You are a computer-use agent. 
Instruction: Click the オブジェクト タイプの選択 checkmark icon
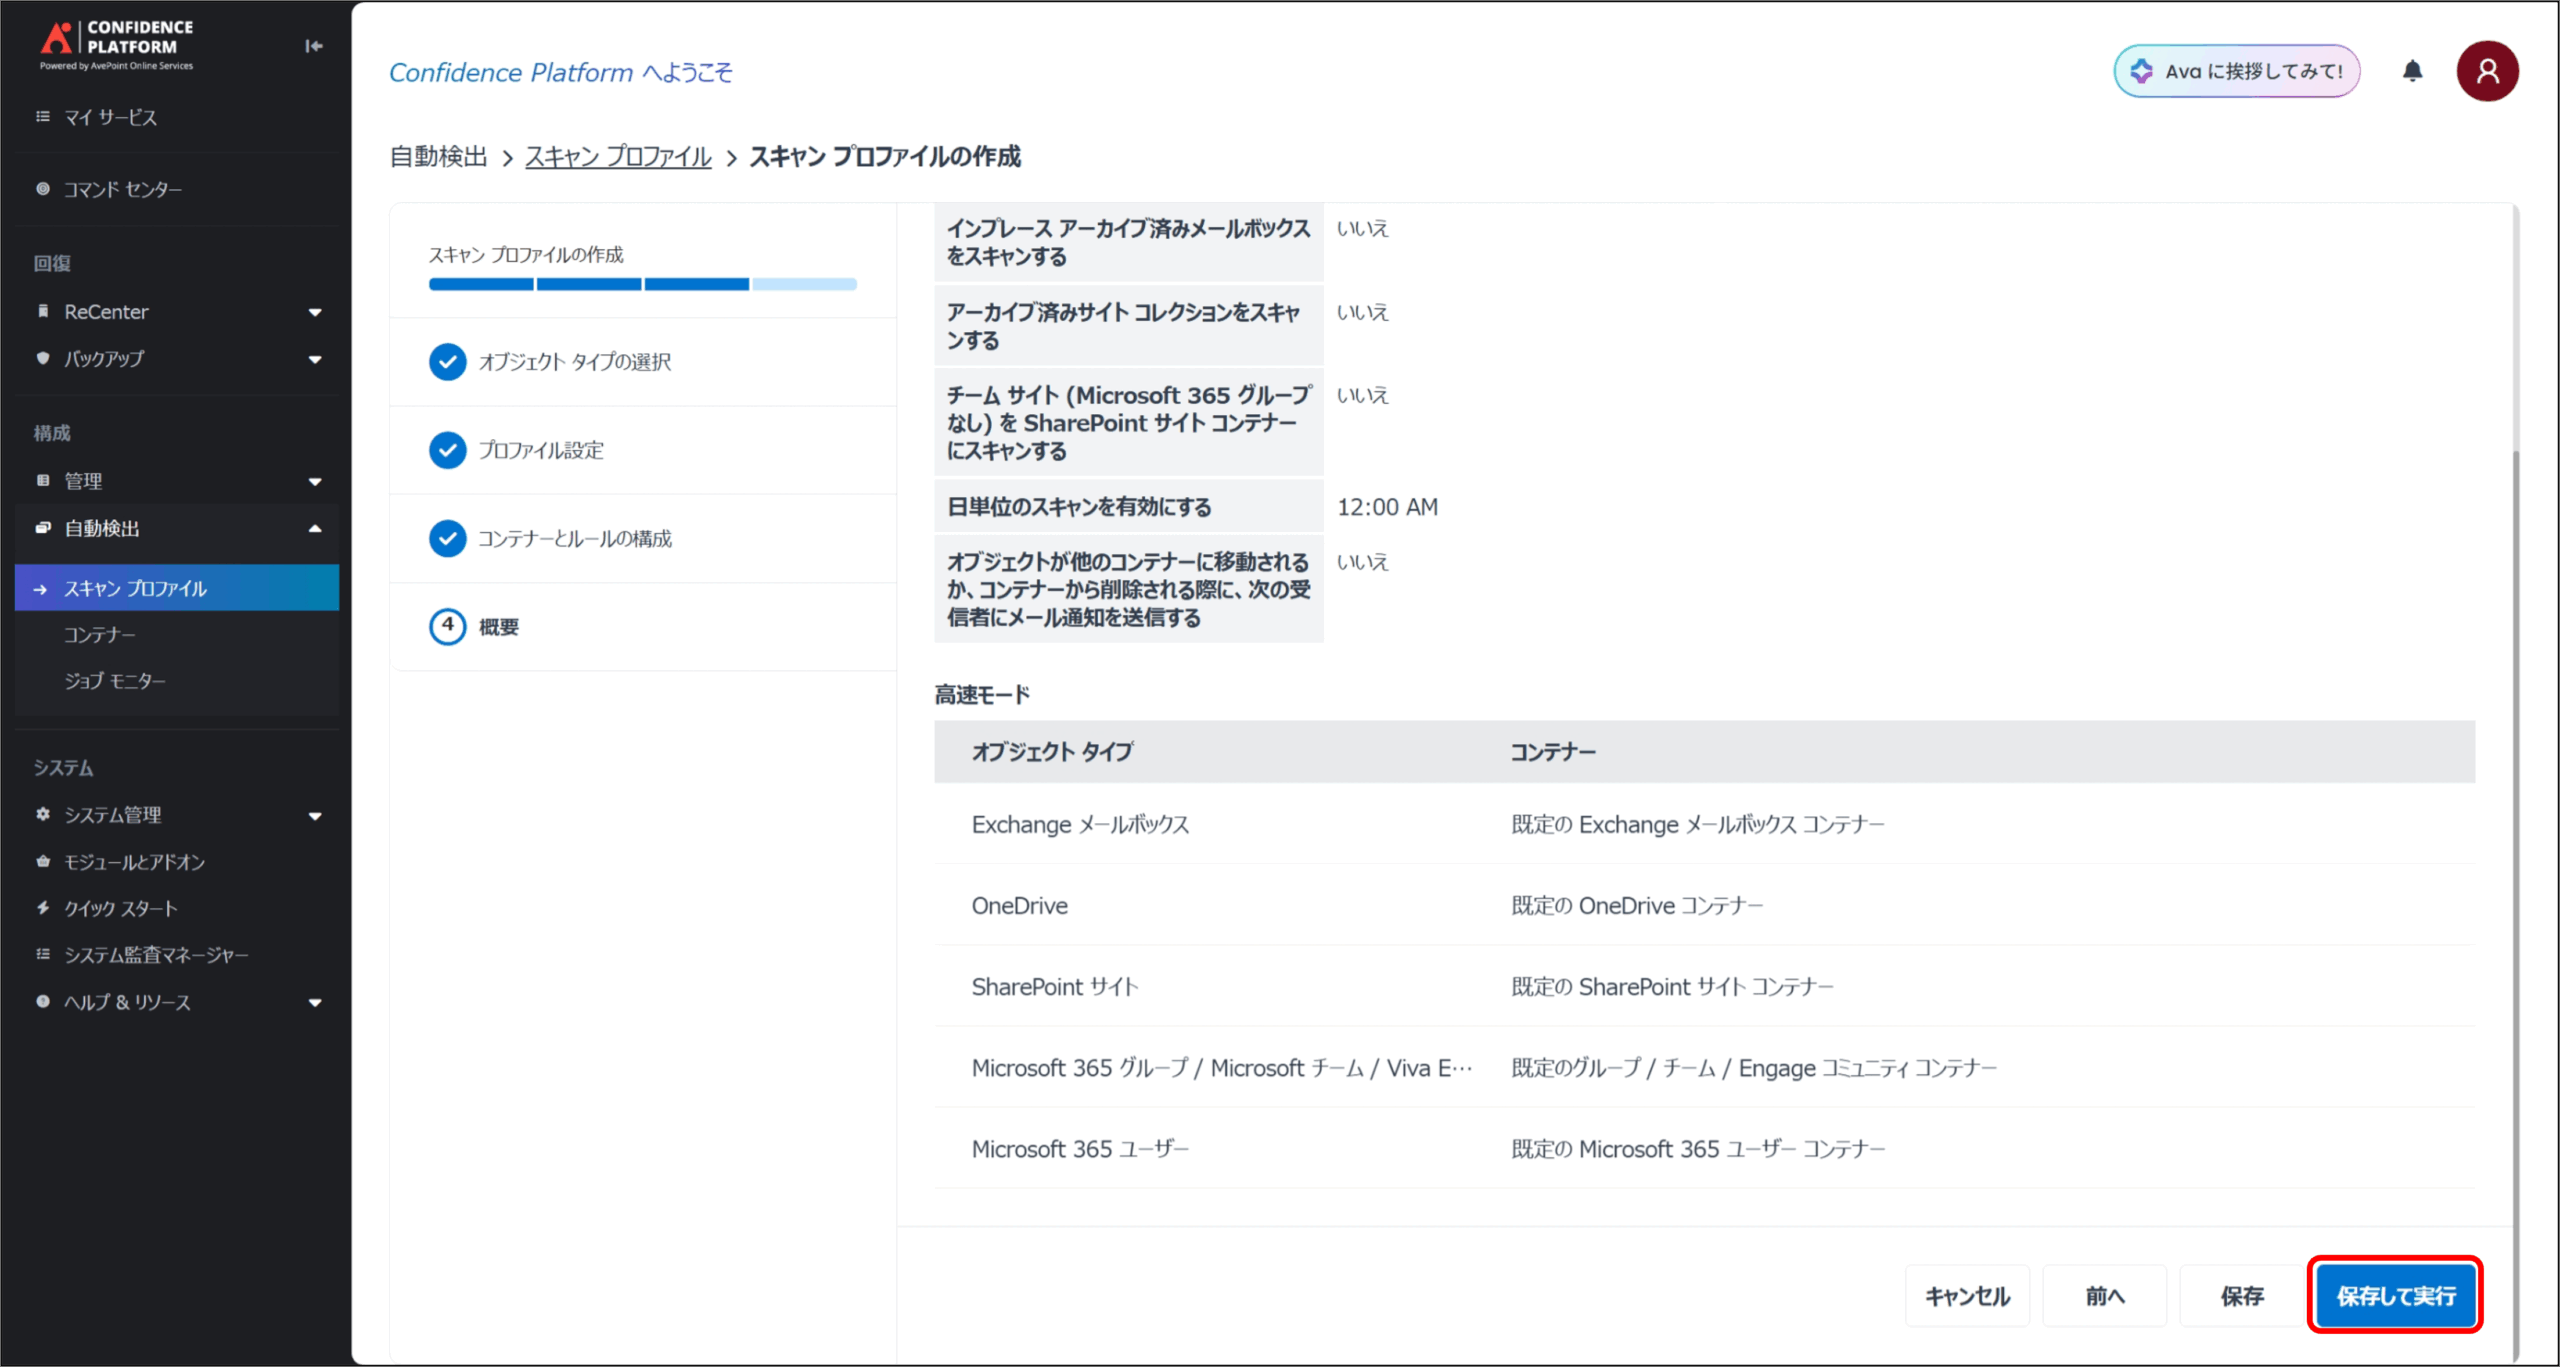[x=447, y=362]
